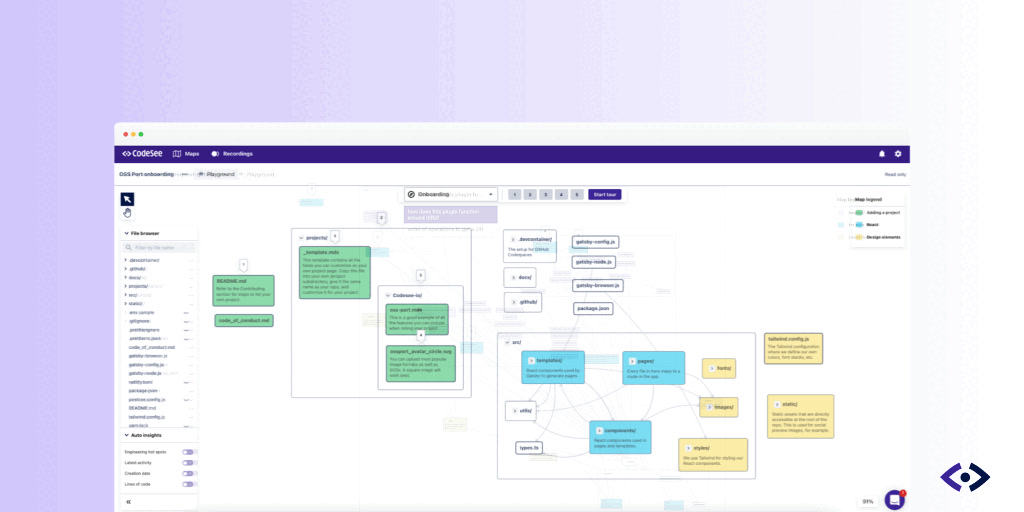The width and height of the screenshot is (1024, 512).
Task: Start the onboarding tour
Action: [605, 195]
